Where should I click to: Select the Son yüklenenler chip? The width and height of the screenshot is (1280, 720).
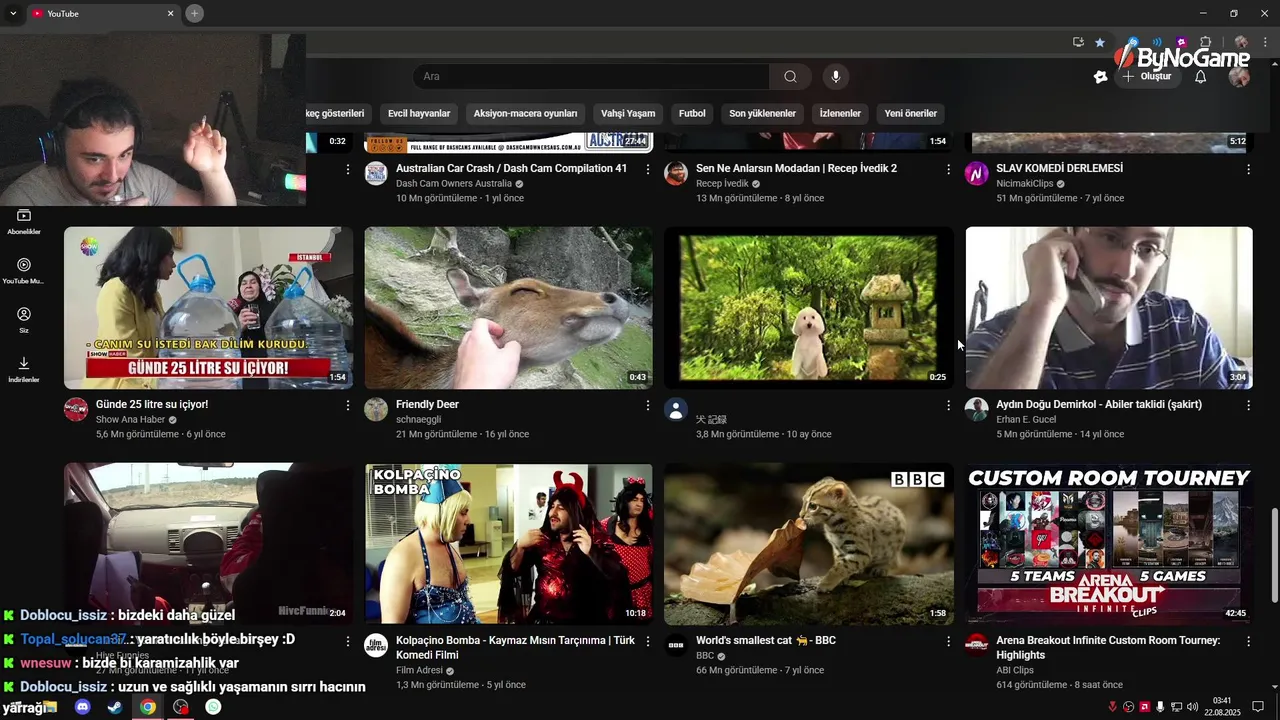coord(762,113)
